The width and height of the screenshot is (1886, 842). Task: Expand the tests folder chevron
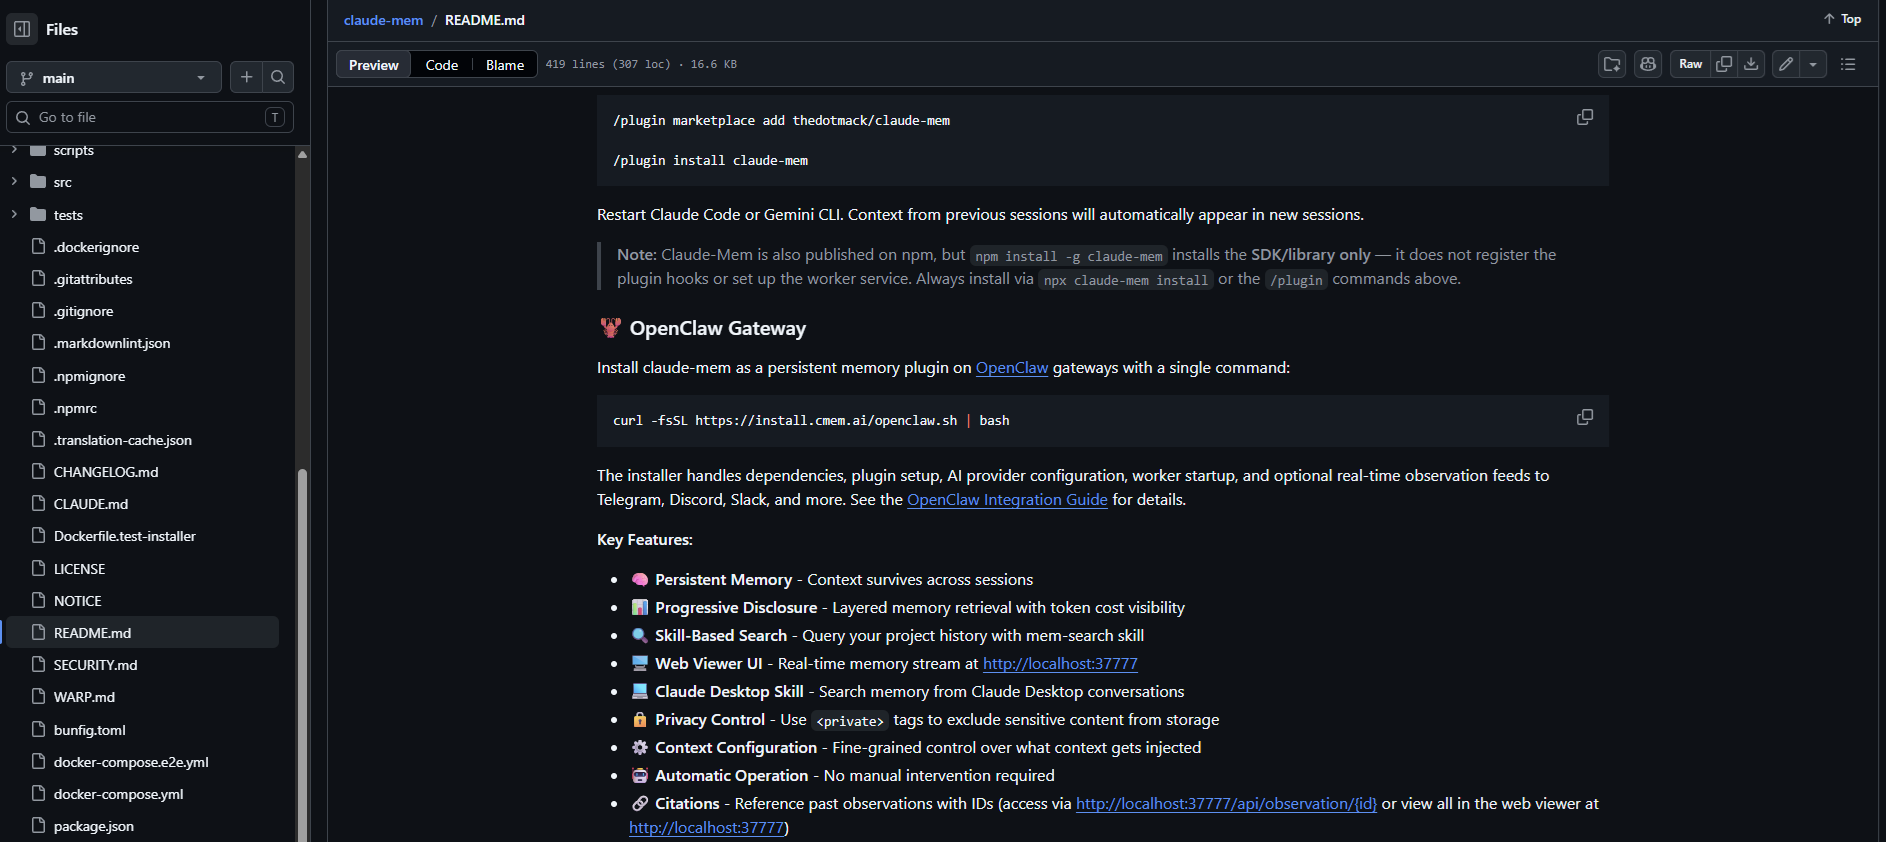[14, 214]
